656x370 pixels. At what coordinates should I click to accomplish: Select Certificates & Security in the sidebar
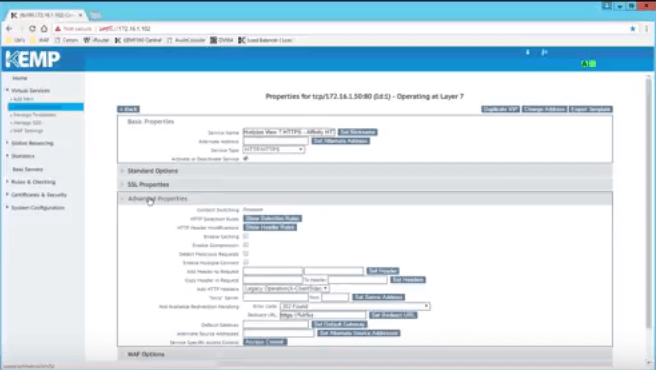click(x=39, y=195)
